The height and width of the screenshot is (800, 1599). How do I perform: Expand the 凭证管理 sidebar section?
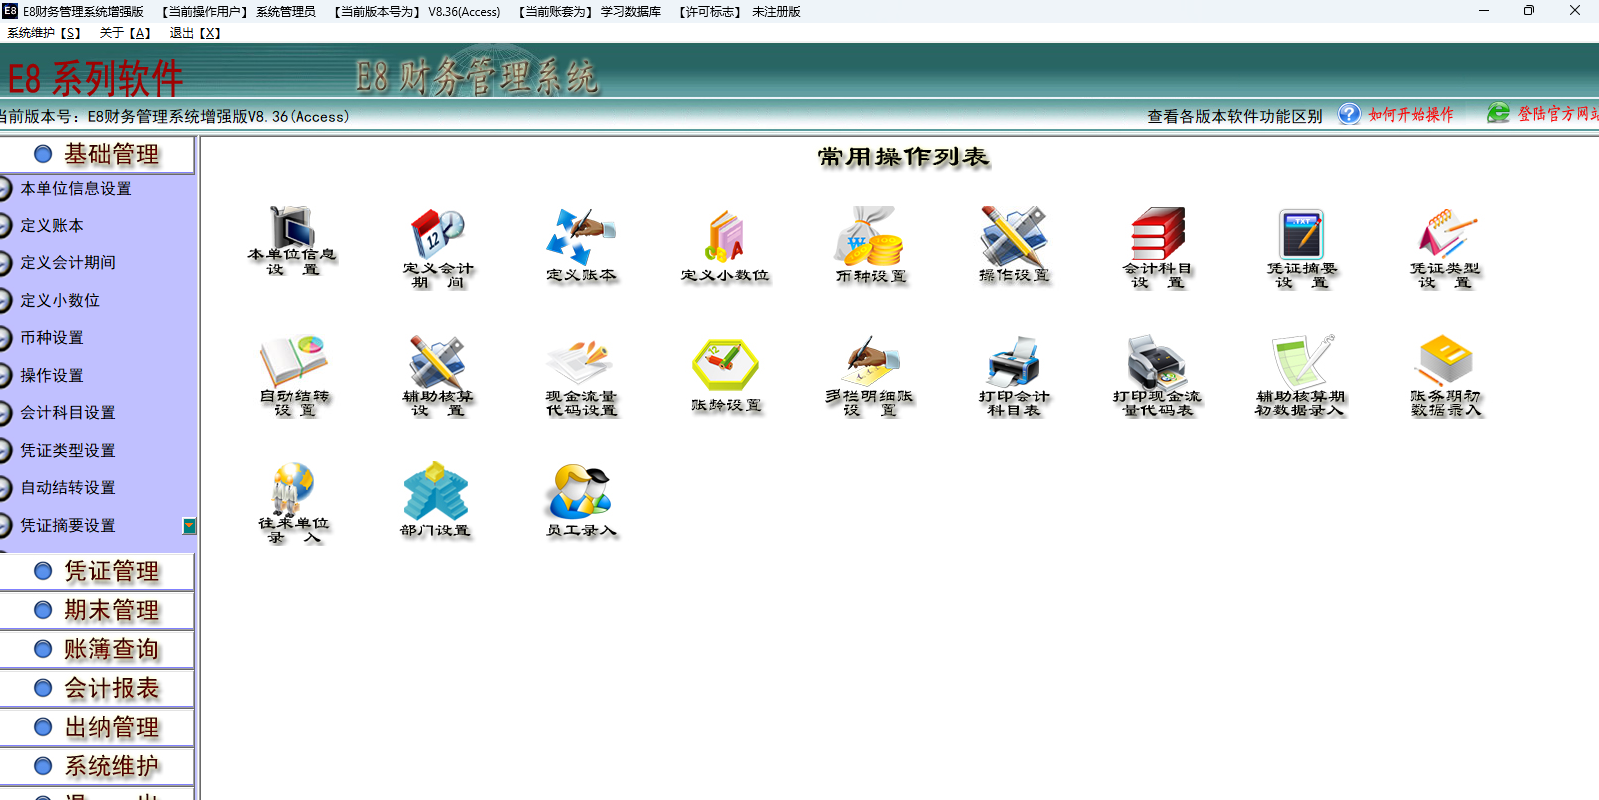point(111,572)
